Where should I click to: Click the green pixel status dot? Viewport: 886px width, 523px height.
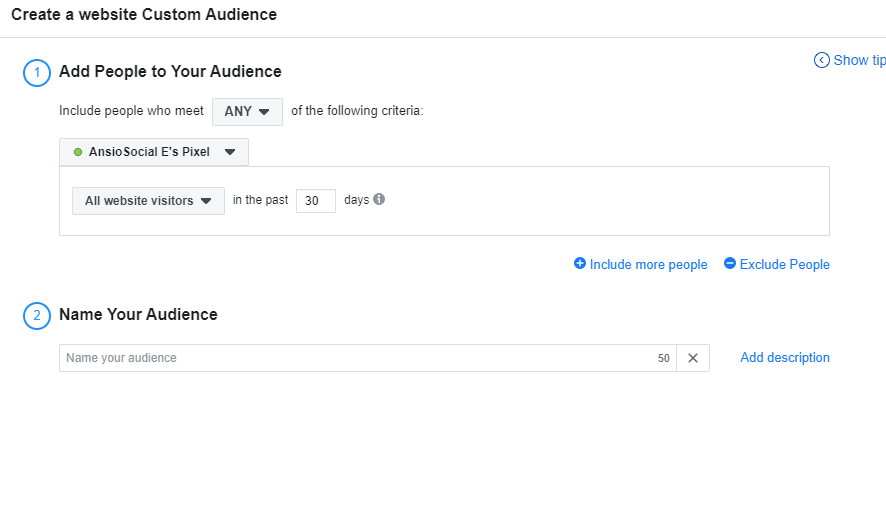(x=78, y=152)
